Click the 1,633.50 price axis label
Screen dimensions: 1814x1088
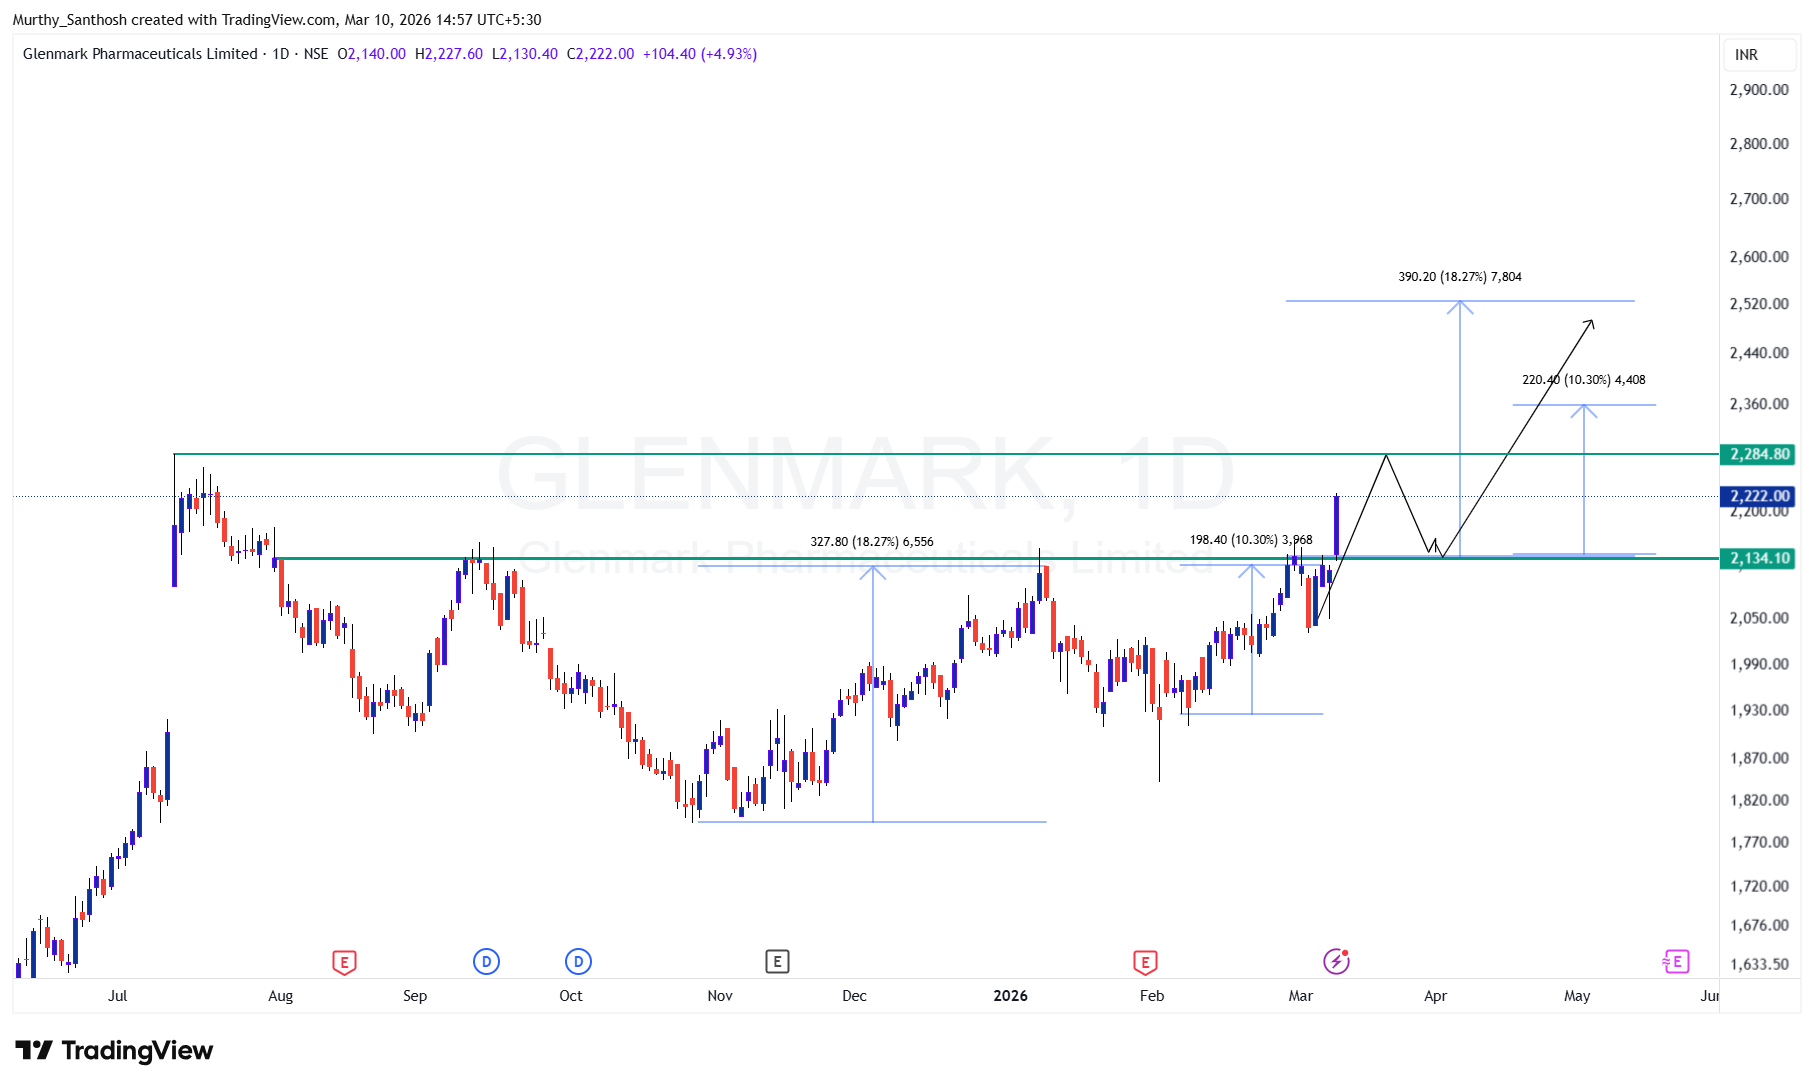(x=1759, y=964)
